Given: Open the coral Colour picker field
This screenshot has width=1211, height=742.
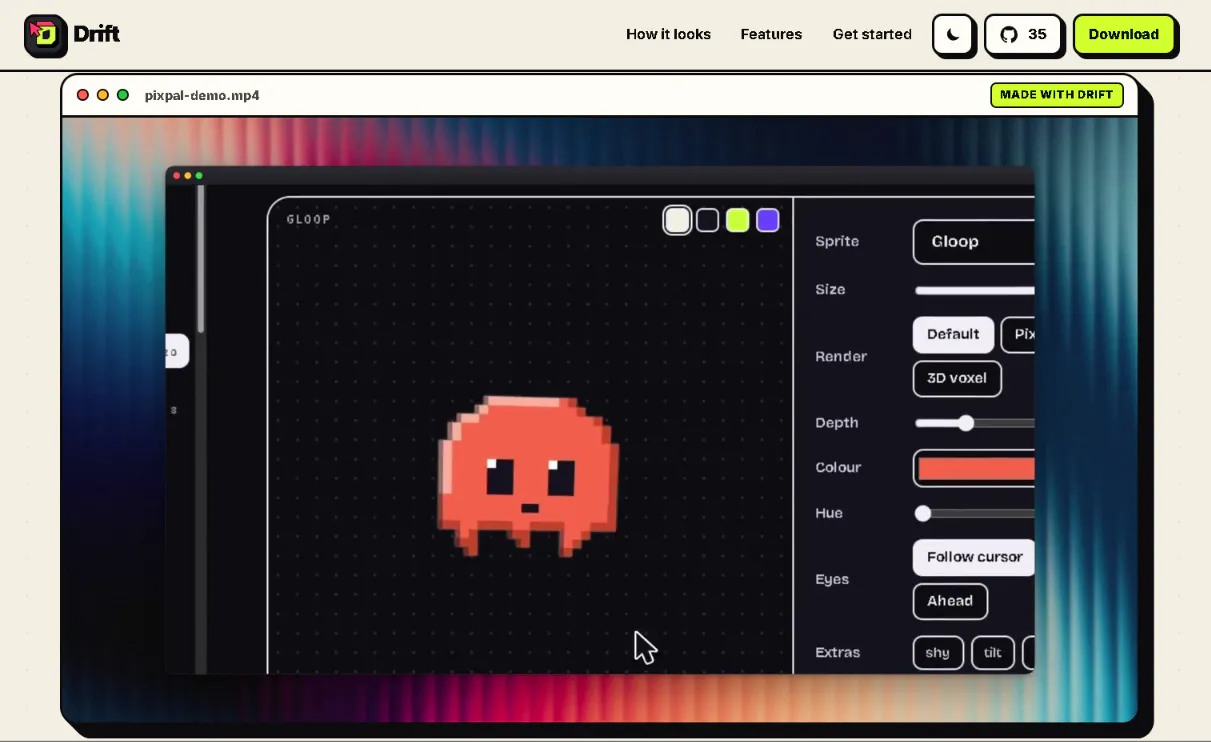Looking at the screenshot, I should click(x=974, y=468).
